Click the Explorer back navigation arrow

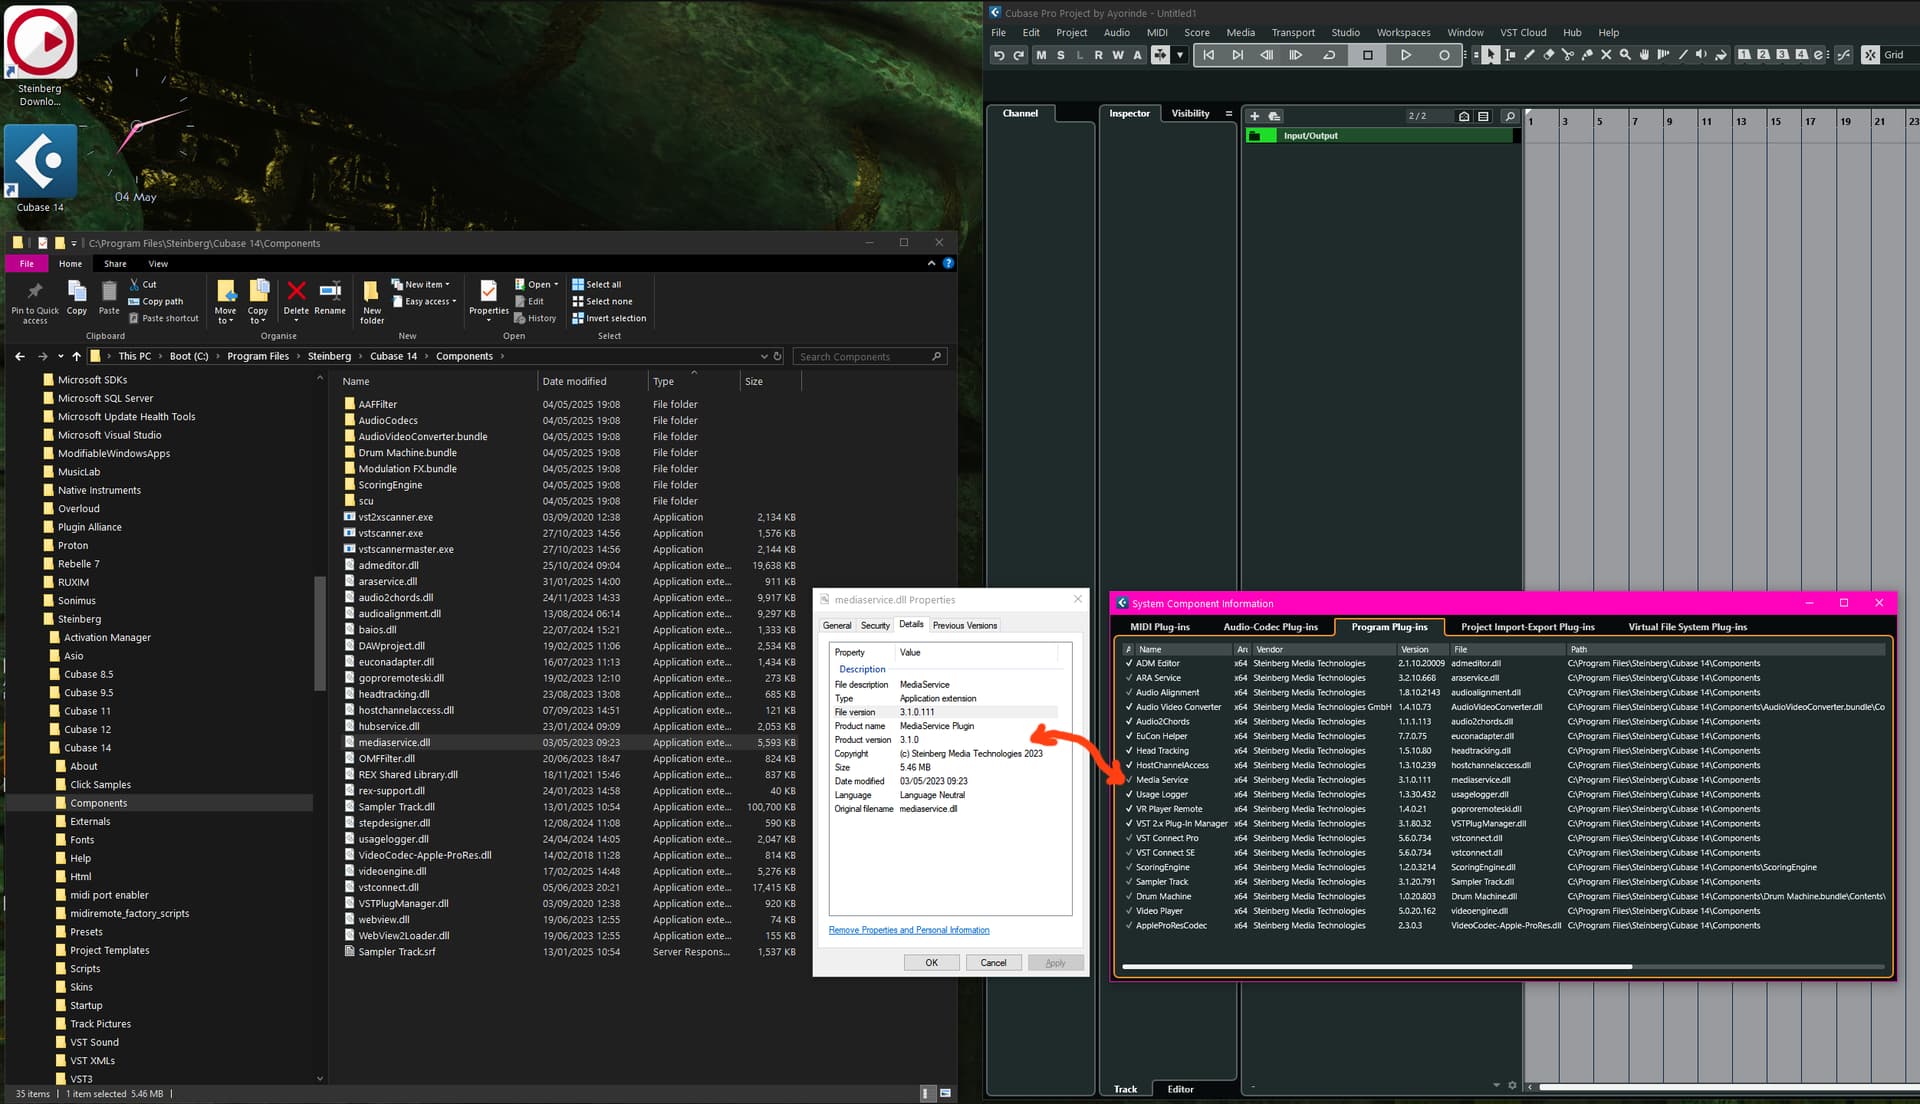[x=20, y=356]
